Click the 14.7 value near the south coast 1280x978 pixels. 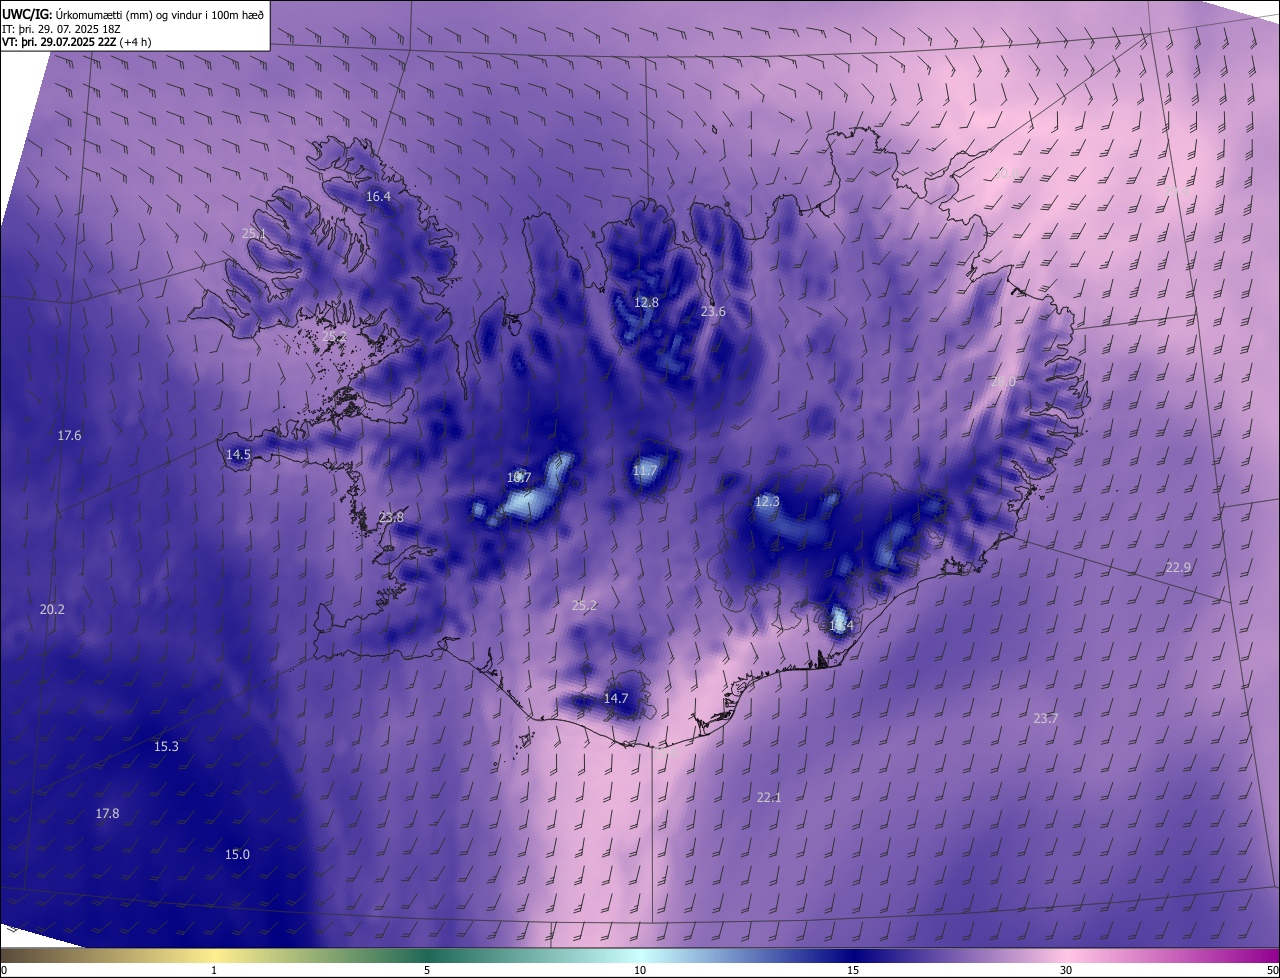(x=616, y=699)
